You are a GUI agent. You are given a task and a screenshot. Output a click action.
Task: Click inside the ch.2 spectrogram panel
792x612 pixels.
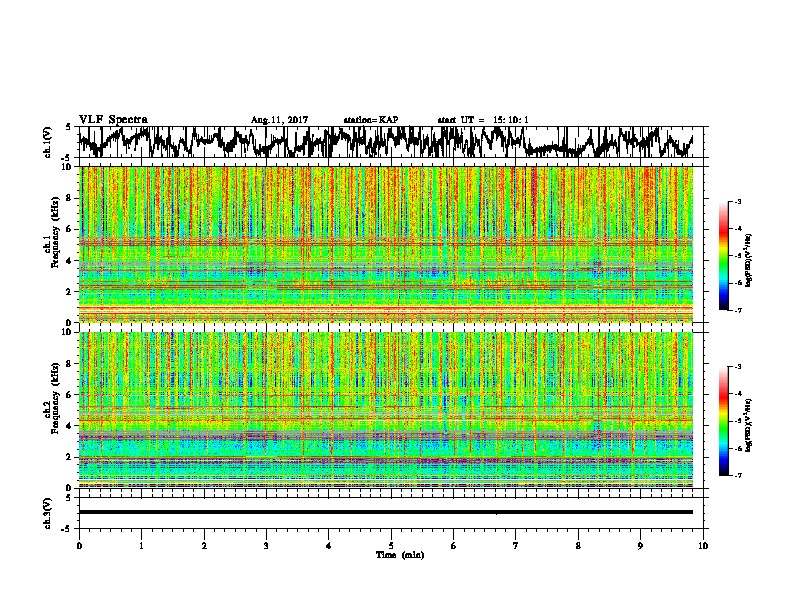(x=386, y=410)
